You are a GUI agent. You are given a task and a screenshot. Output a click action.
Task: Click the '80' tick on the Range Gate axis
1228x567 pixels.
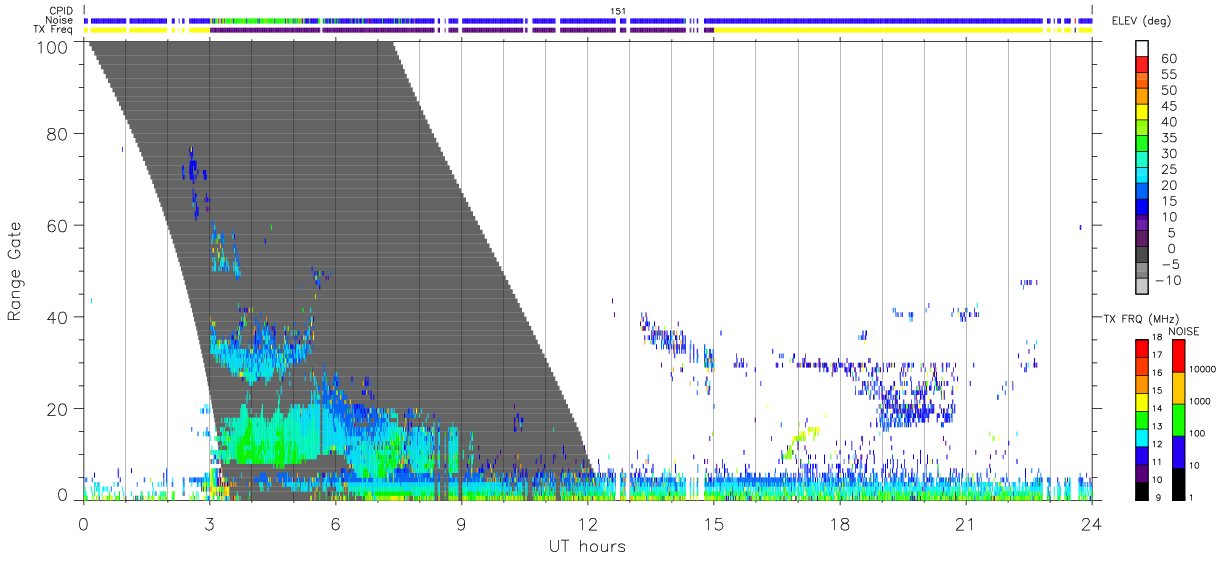[x=58, y=133]
